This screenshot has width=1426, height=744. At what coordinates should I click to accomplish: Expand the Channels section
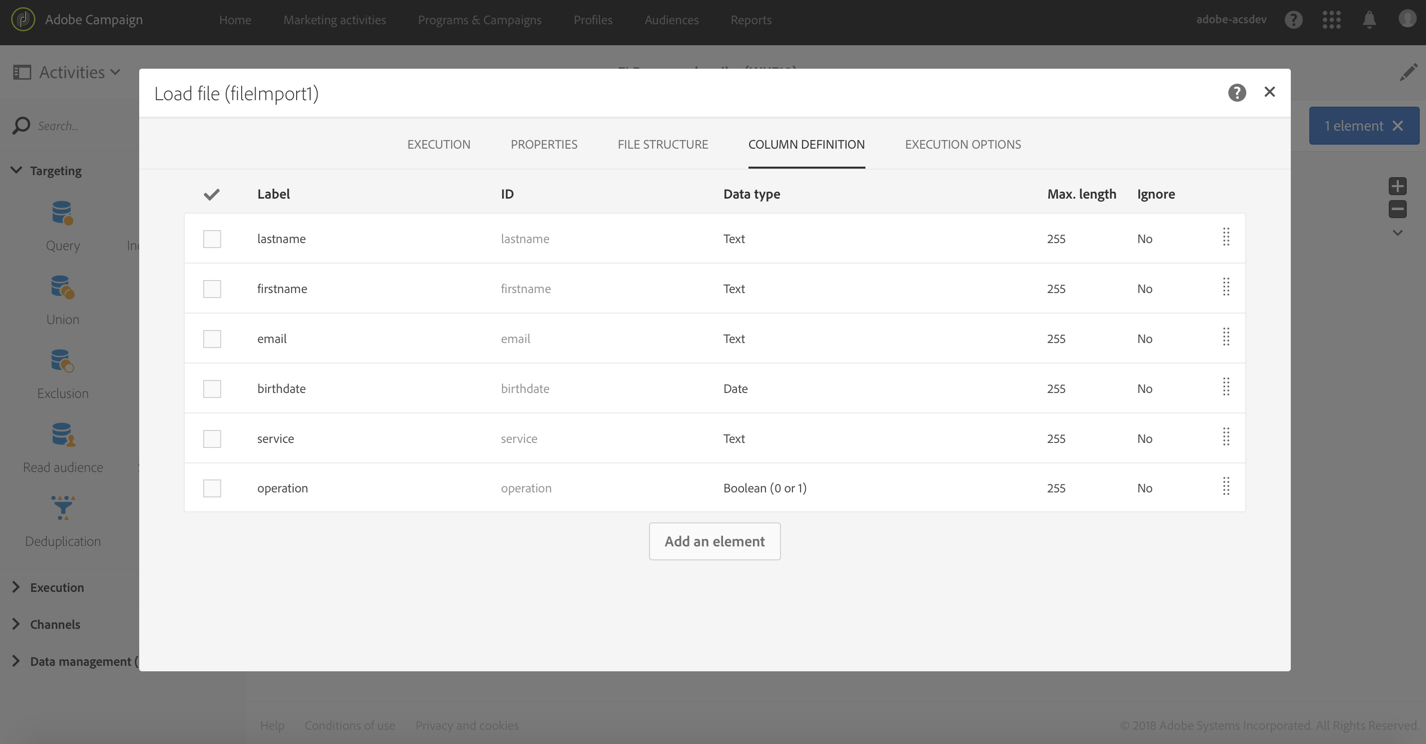coord(16,624)
